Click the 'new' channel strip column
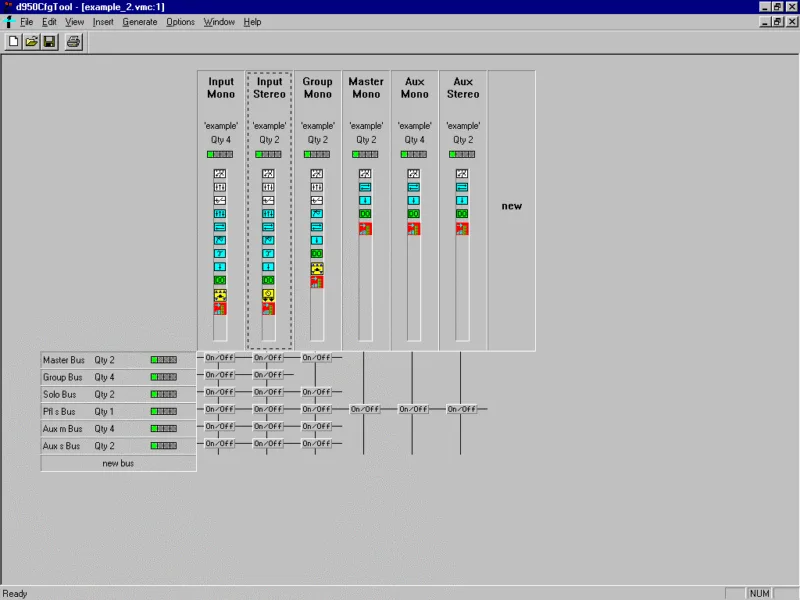Viewport: 800px width, 600px height. click(x=512, y=210)
